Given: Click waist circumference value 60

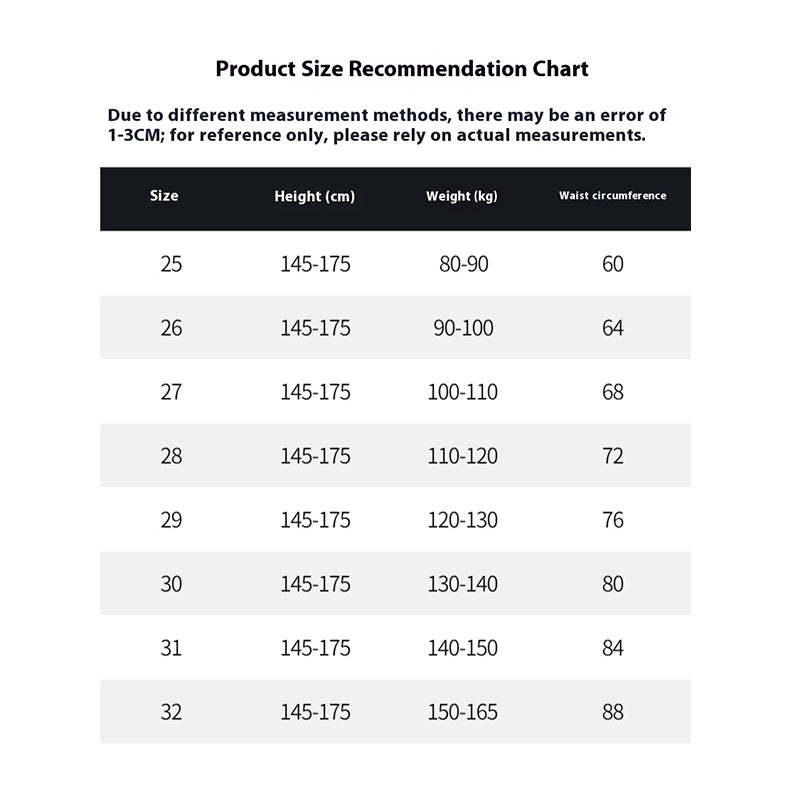Looking at the screenshot, I should (613, 264).
